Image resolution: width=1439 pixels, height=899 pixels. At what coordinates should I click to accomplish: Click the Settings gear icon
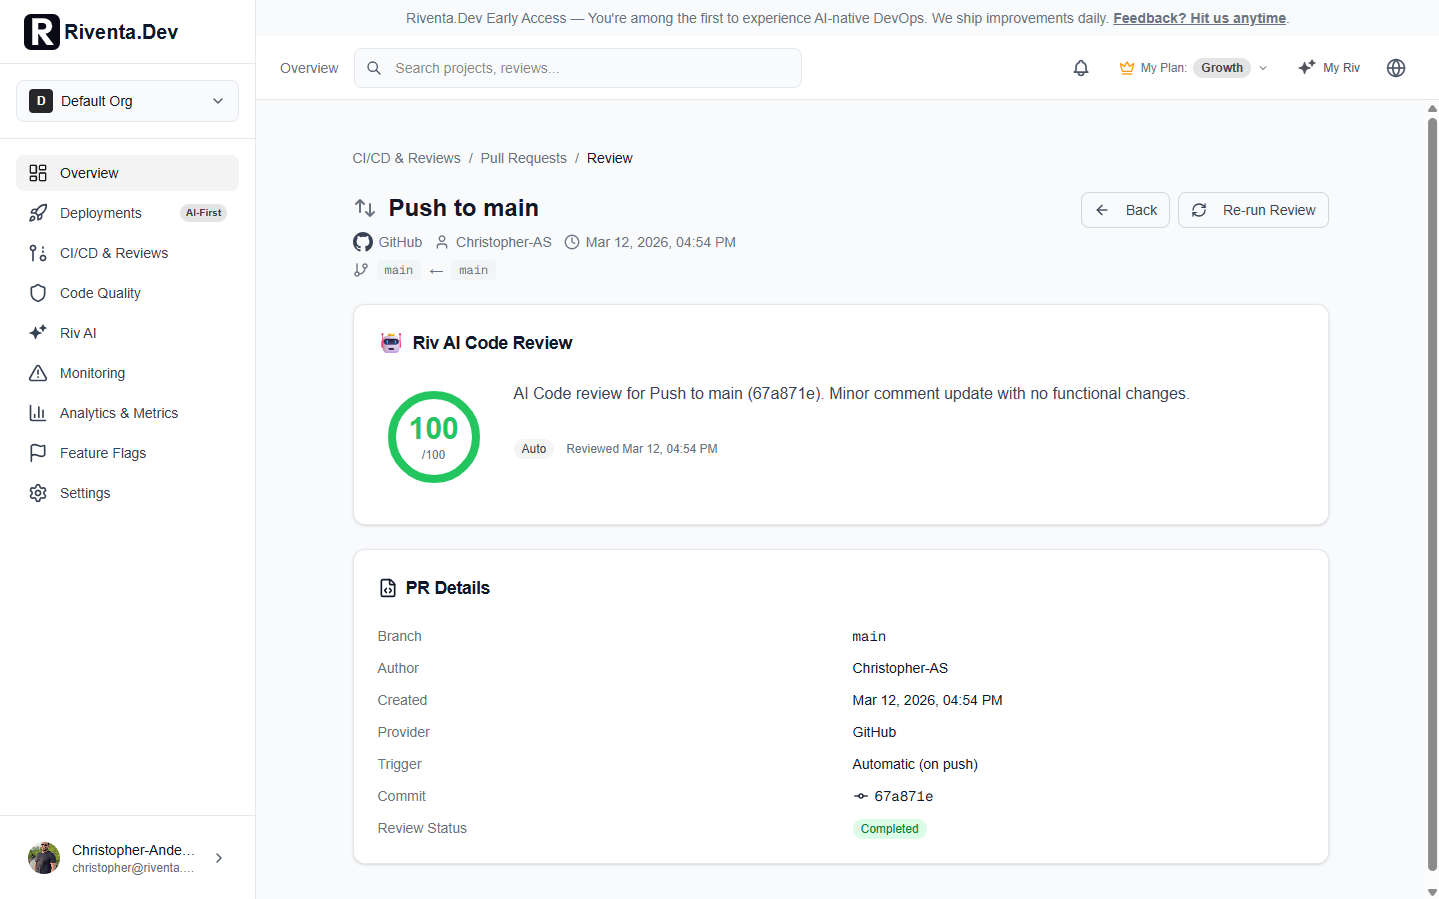38,493
